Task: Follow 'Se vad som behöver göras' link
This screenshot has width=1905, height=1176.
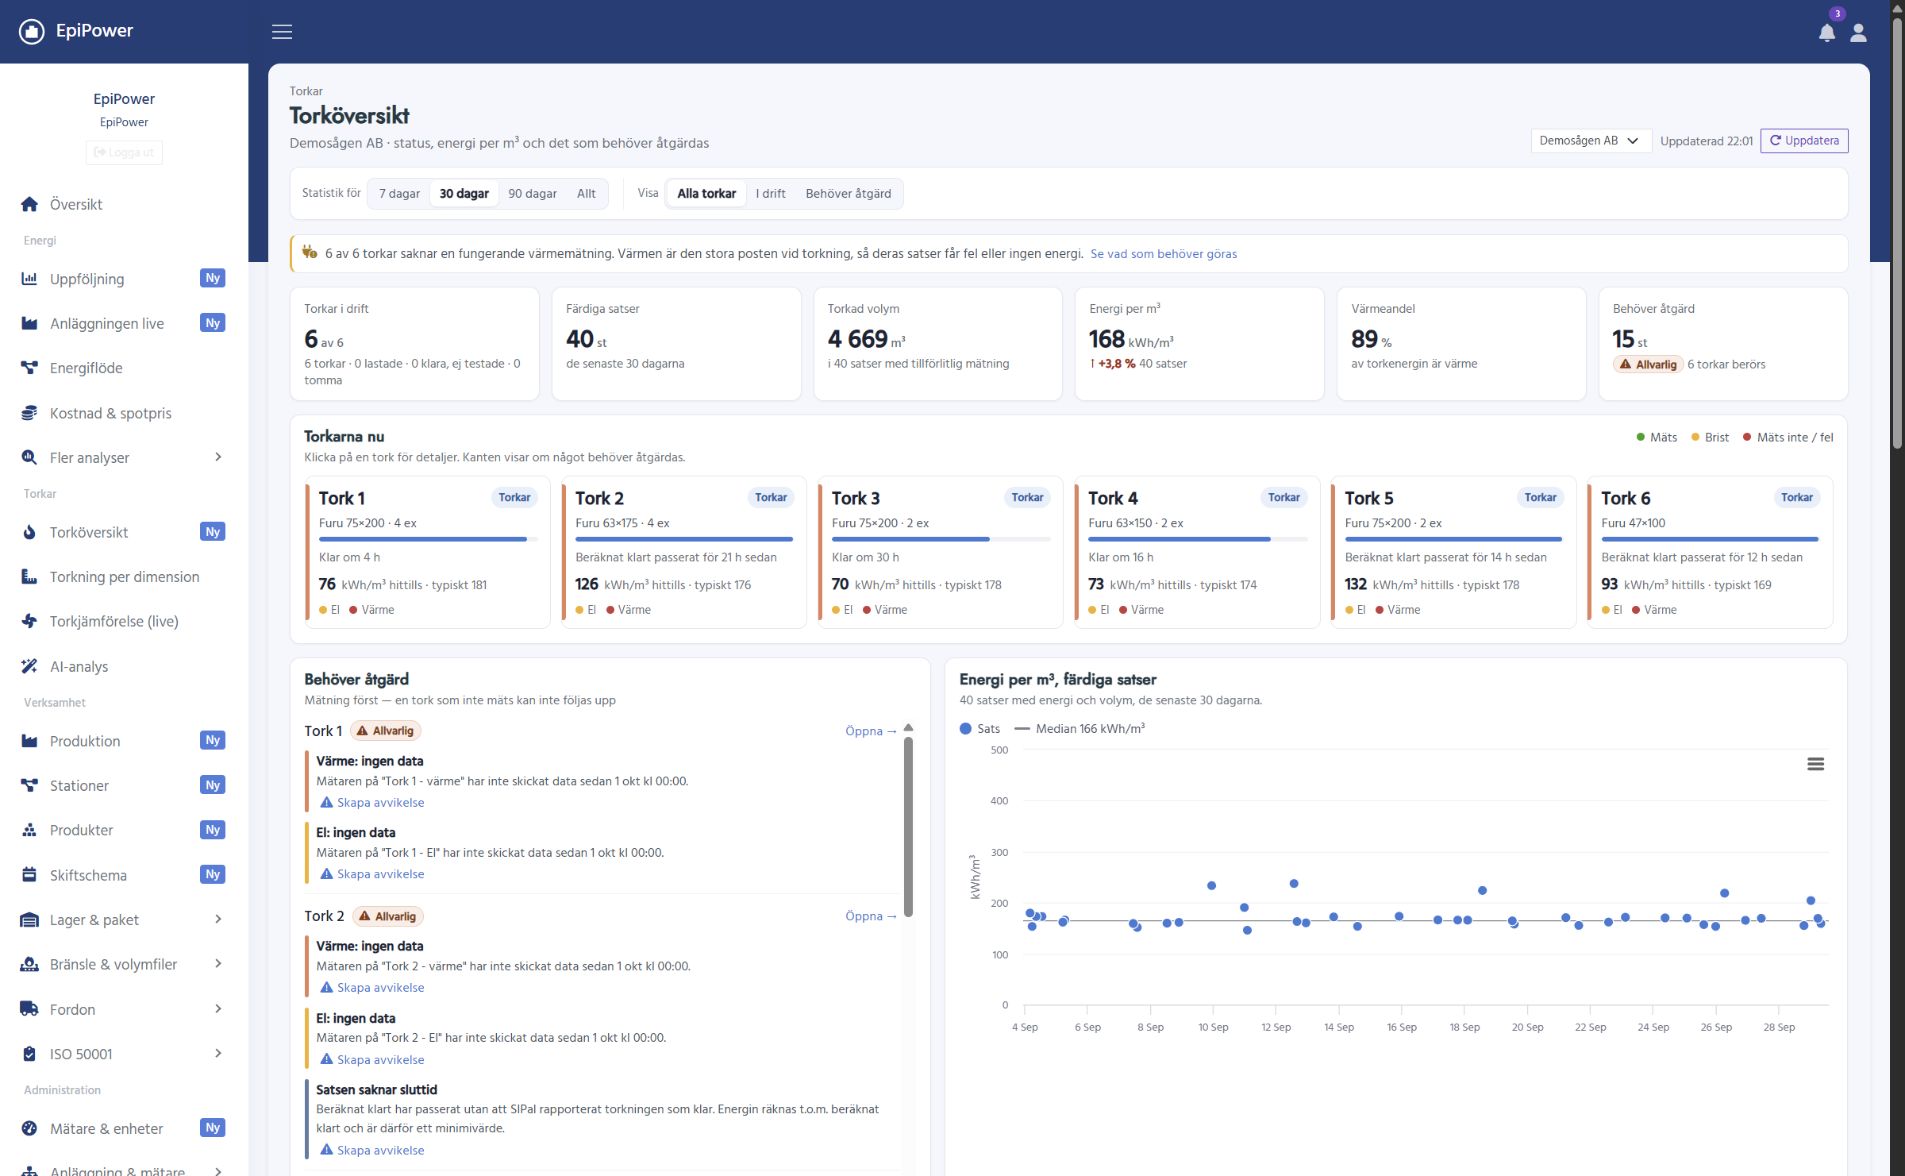Action: point(1163,254)
